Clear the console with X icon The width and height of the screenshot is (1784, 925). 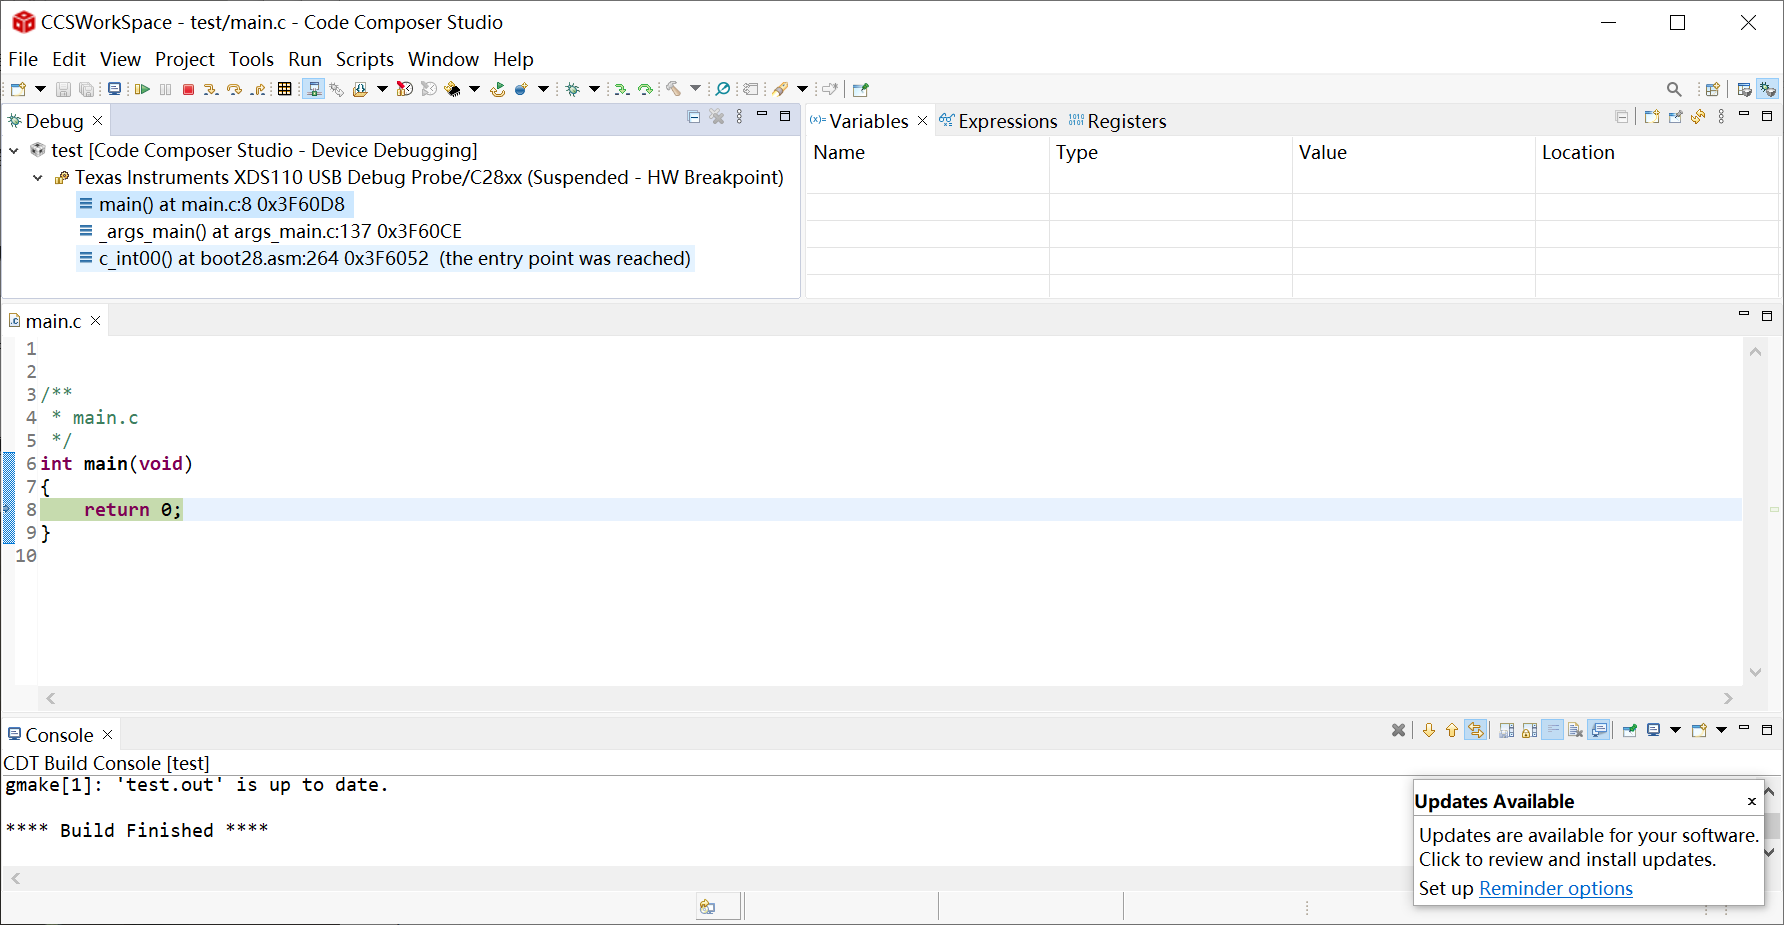(x=1398, y=730)
